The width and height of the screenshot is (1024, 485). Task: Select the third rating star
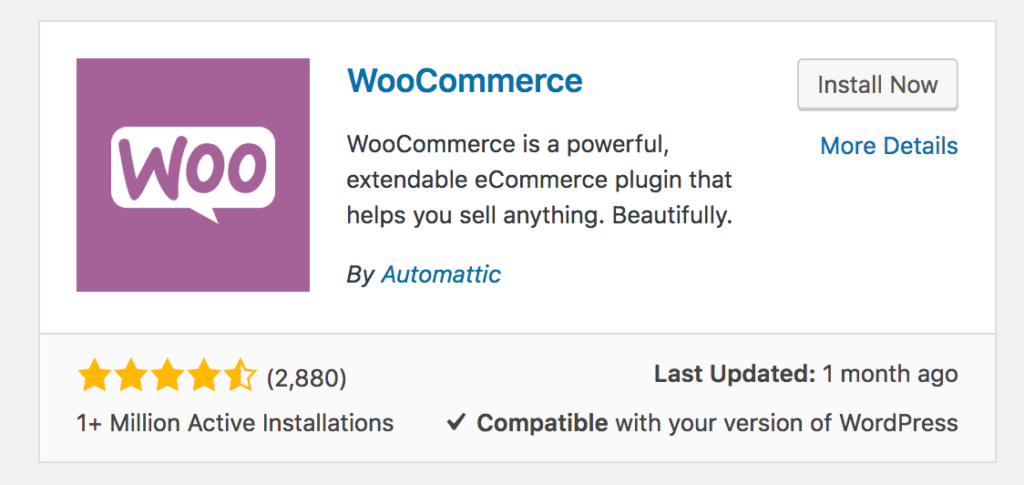point(168,377)
